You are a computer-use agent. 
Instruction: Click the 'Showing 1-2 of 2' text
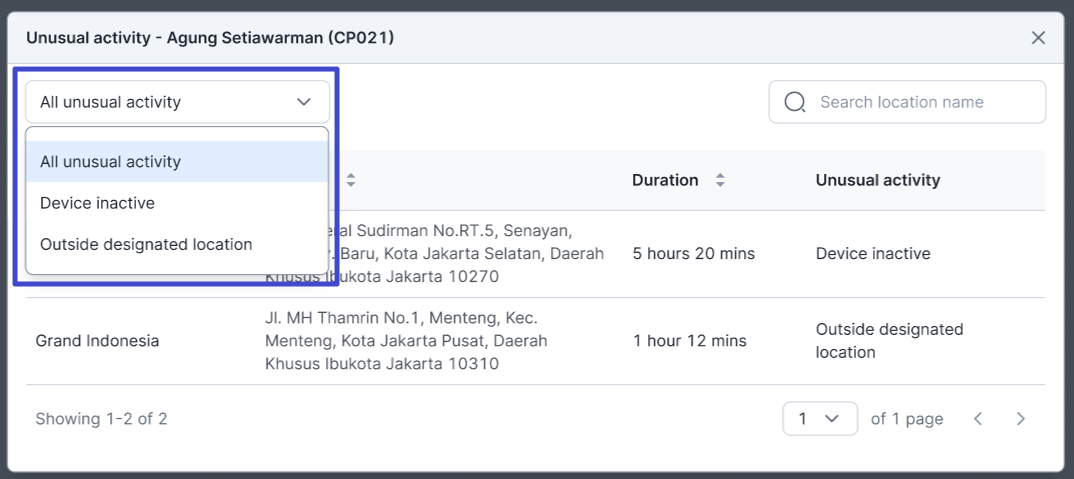pyautogui.click(x=101, y=419)
